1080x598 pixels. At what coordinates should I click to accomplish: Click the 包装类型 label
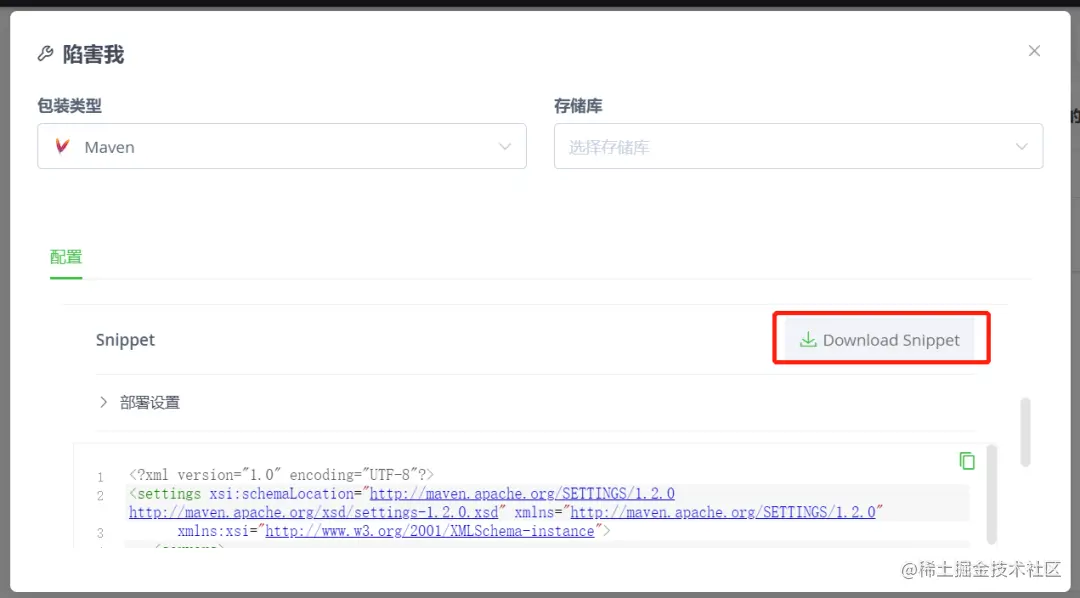(x=70, y=106)
